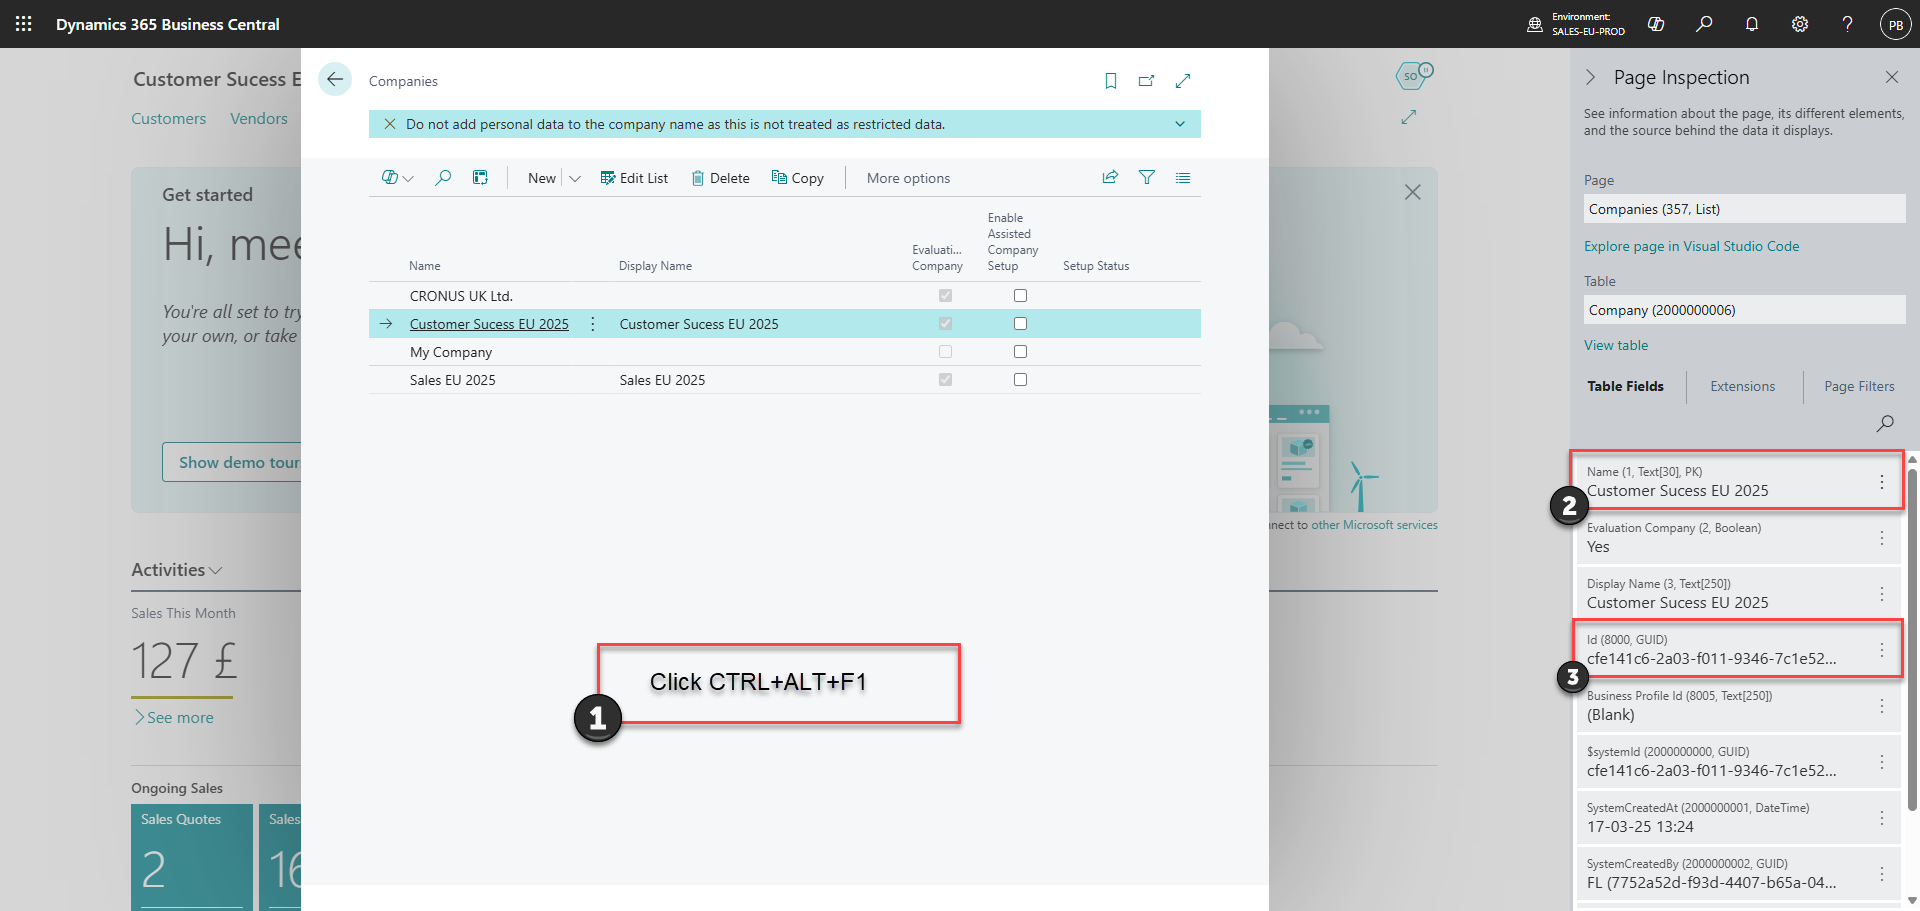Toggle Evaluation Company checkbox for CRONUS UK Ltd.
This screenshot has height=911, width=1920.
(x=945, y=296)
